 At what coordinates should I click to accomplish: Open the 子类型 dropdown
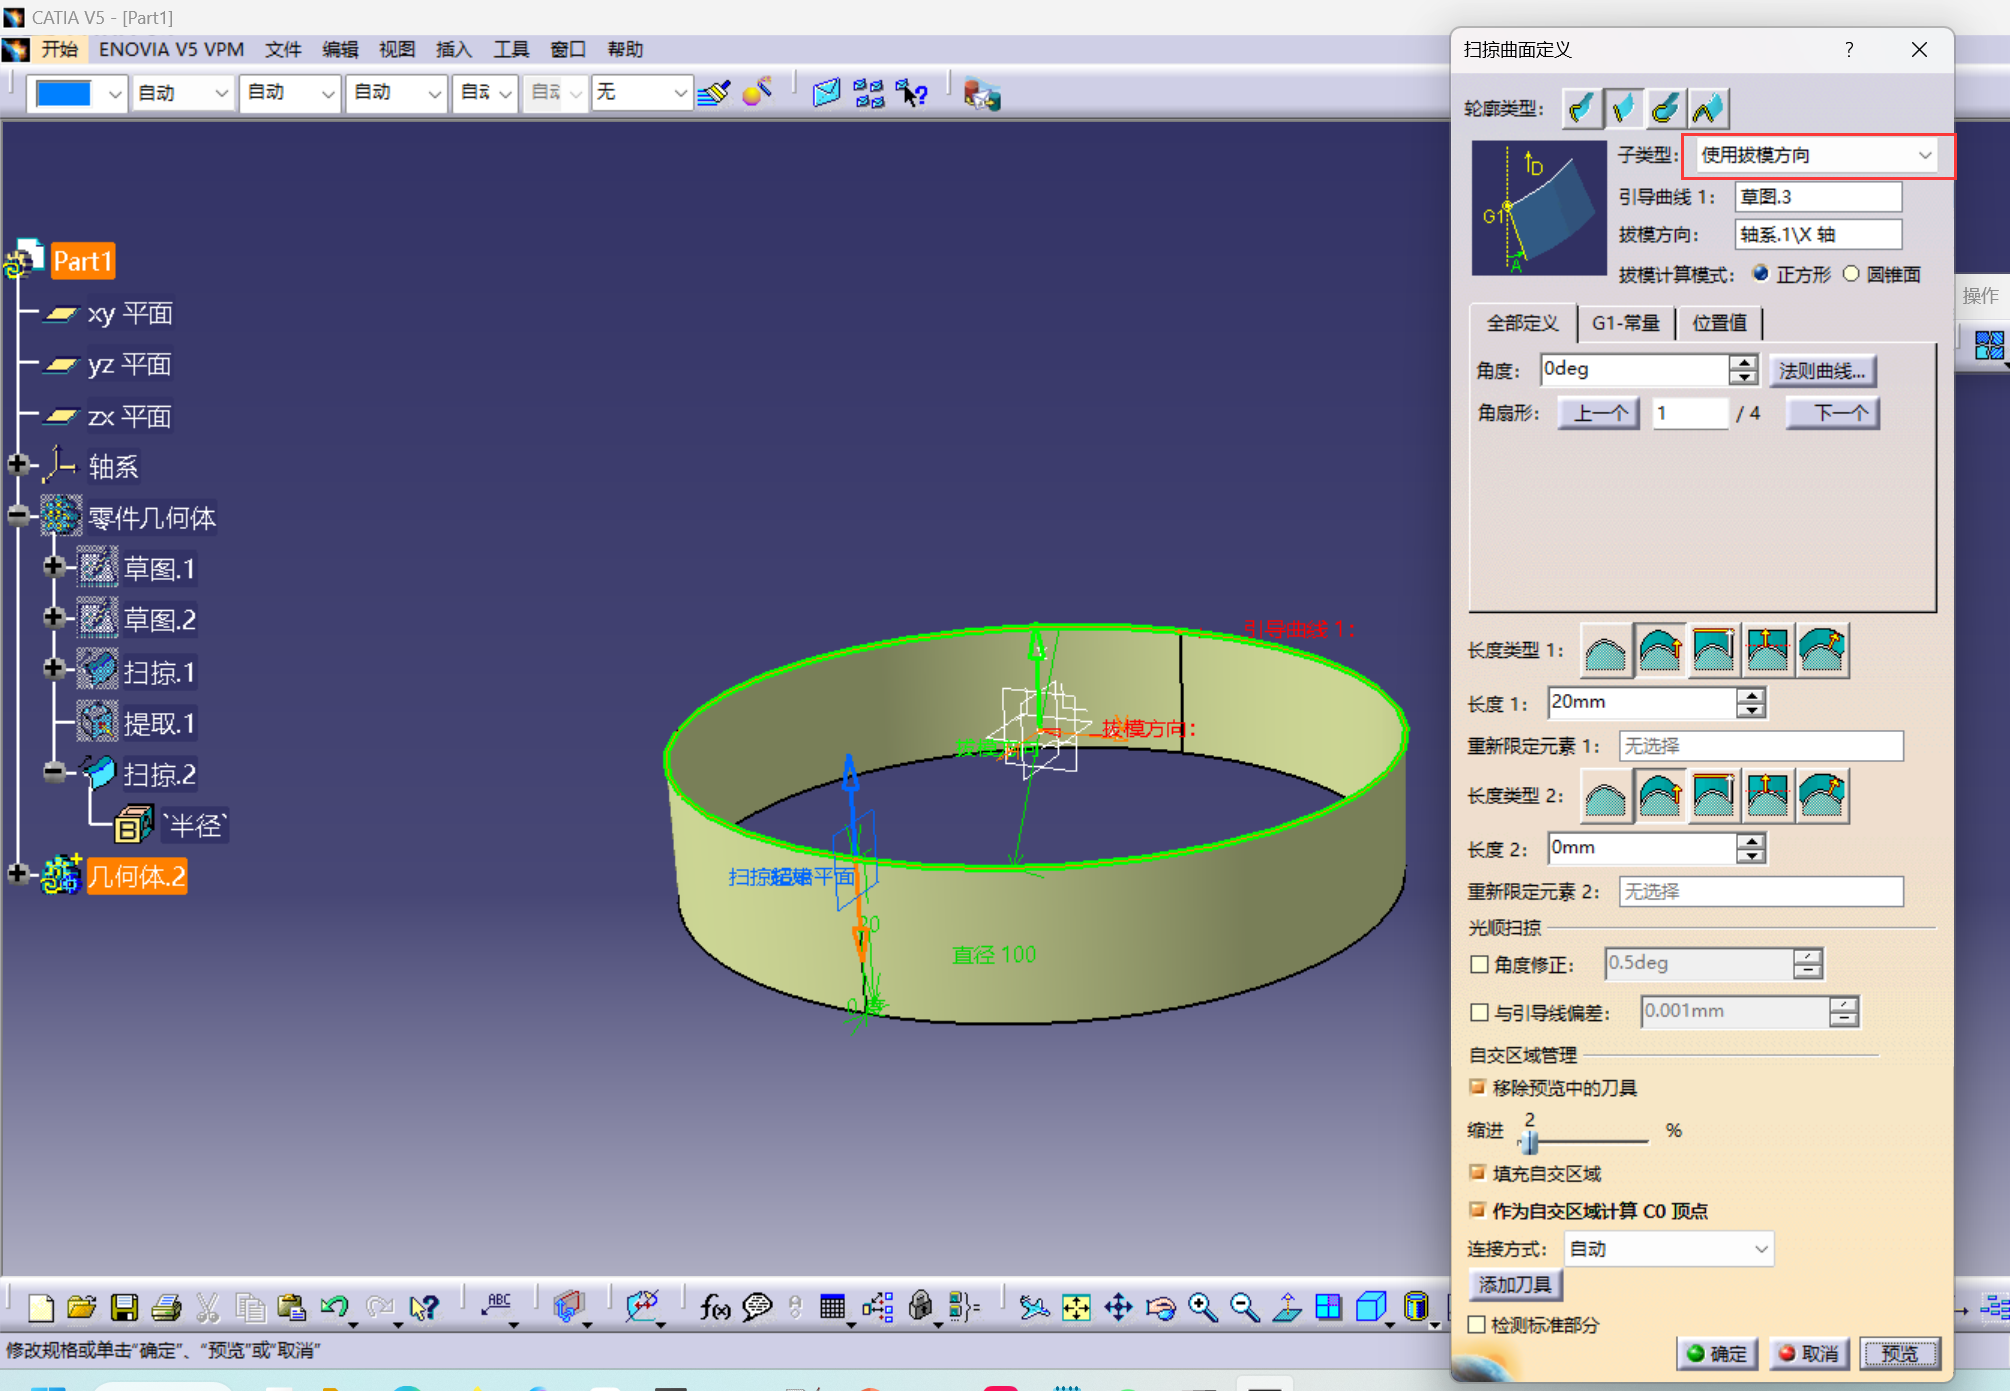[1817, 155]
